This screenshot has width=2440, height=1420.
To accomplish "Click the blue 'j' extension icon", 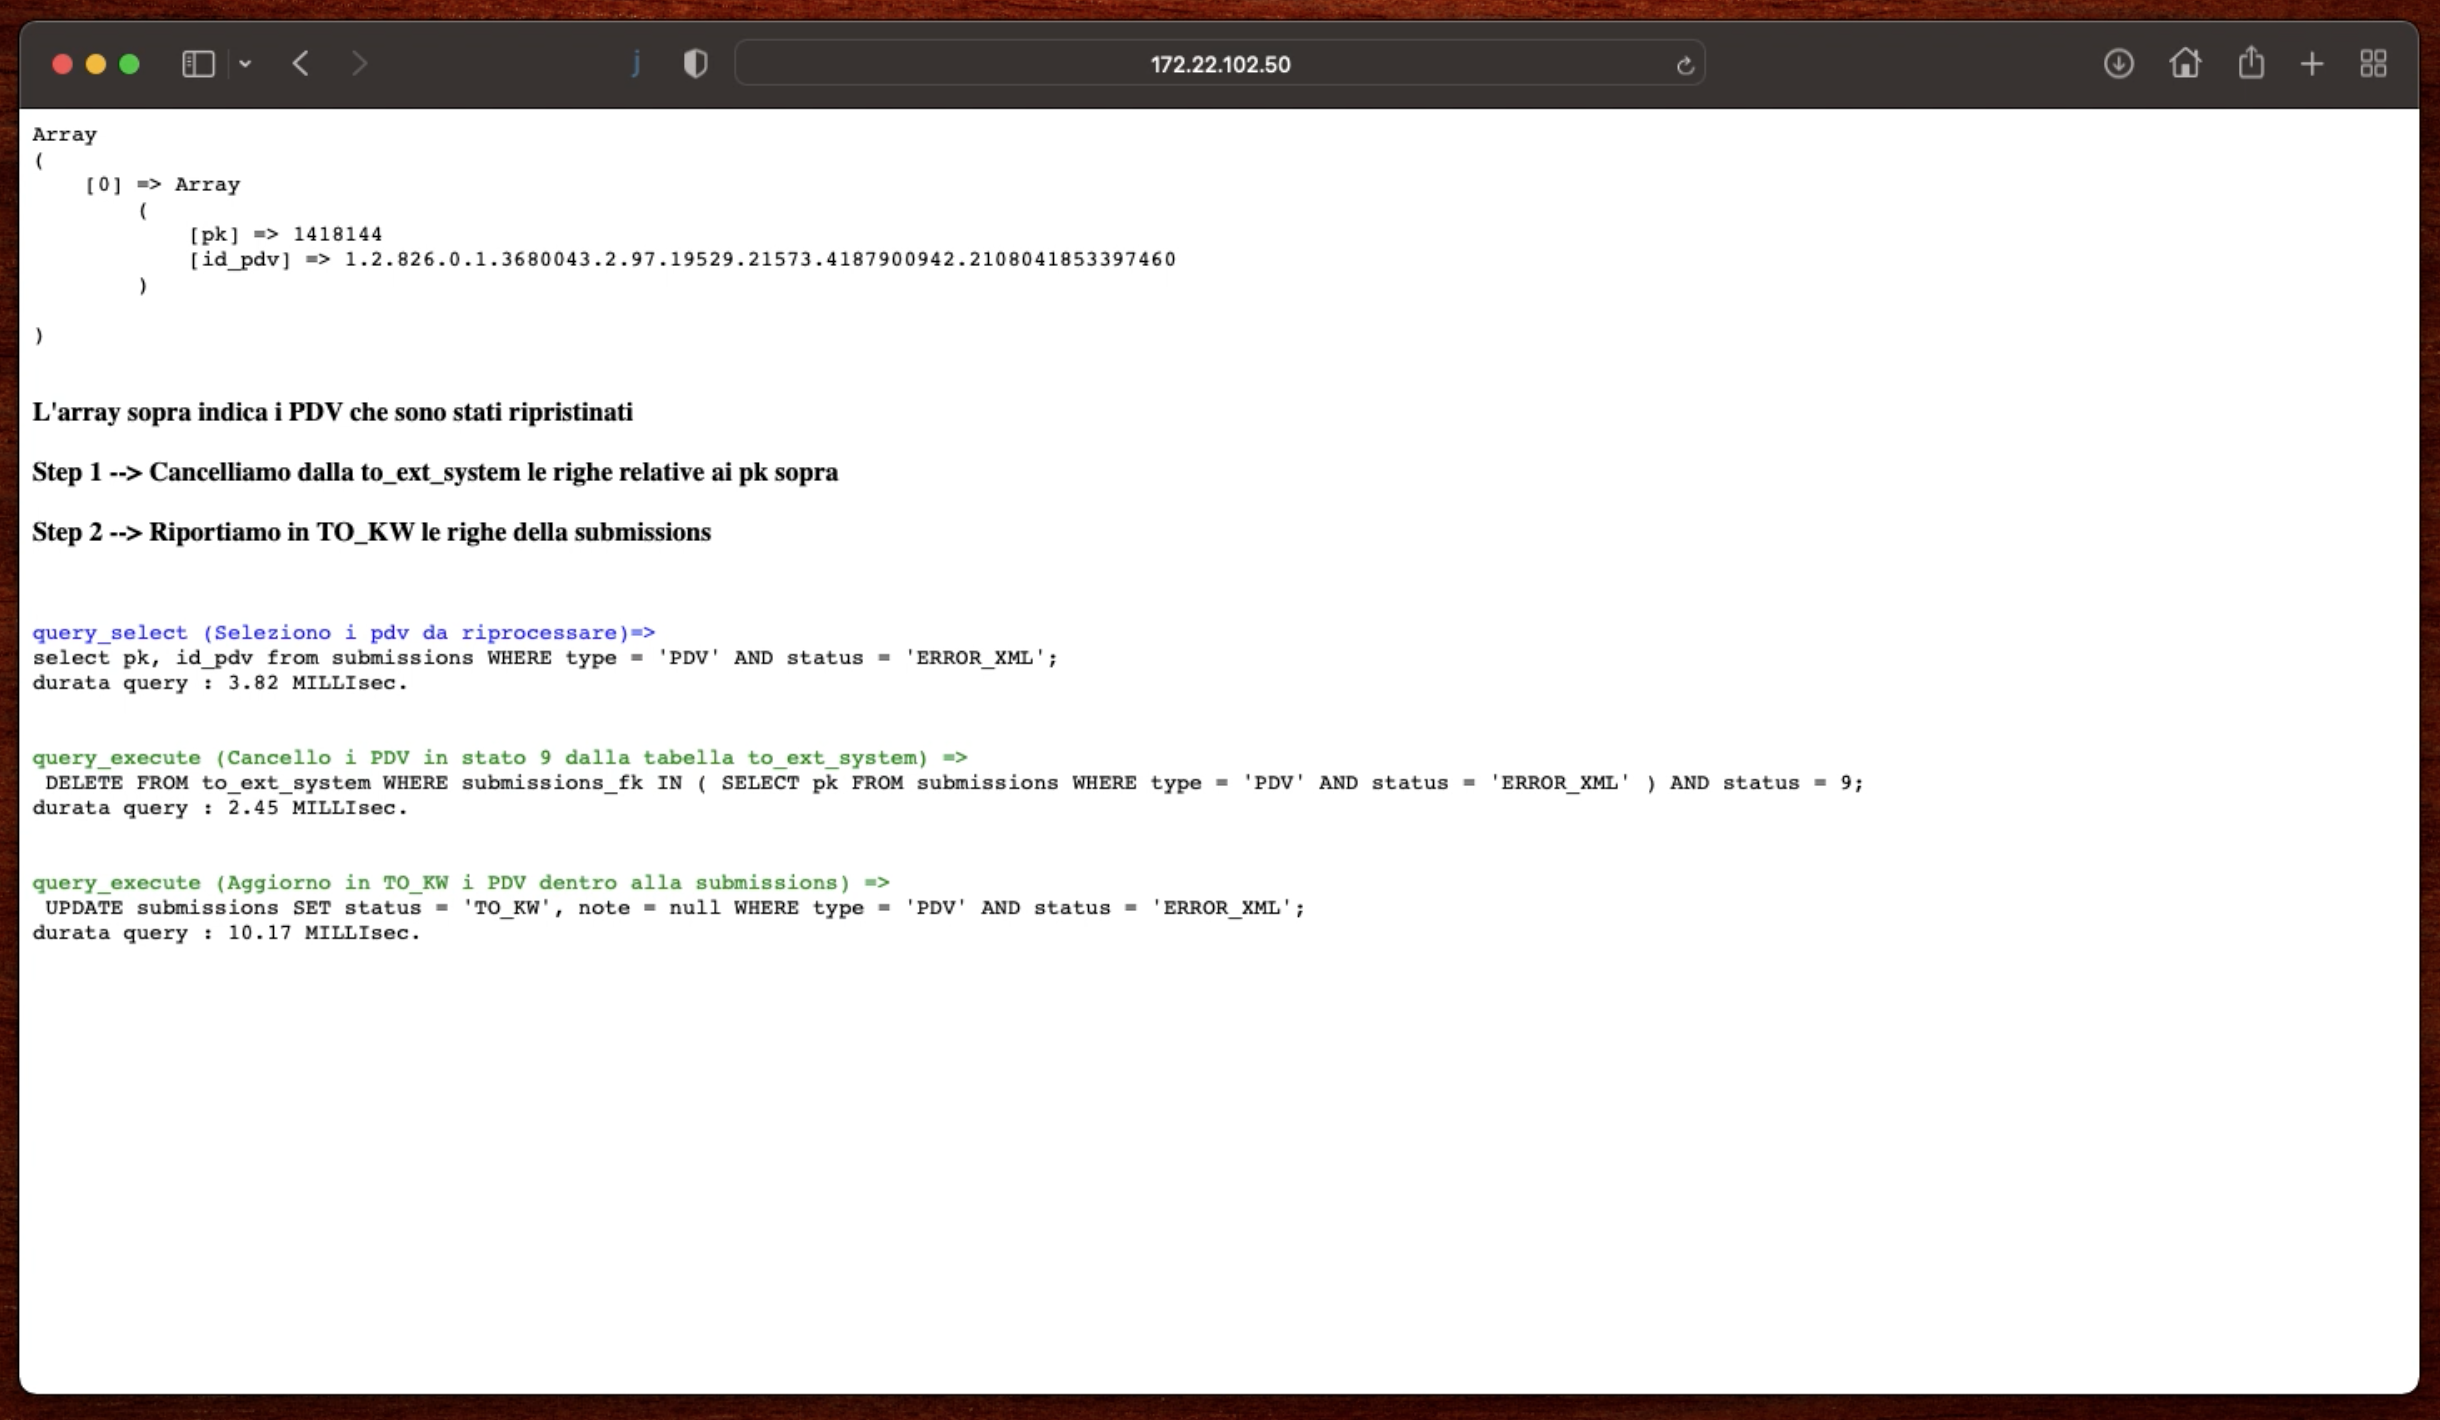I will [x=636, y=64].
